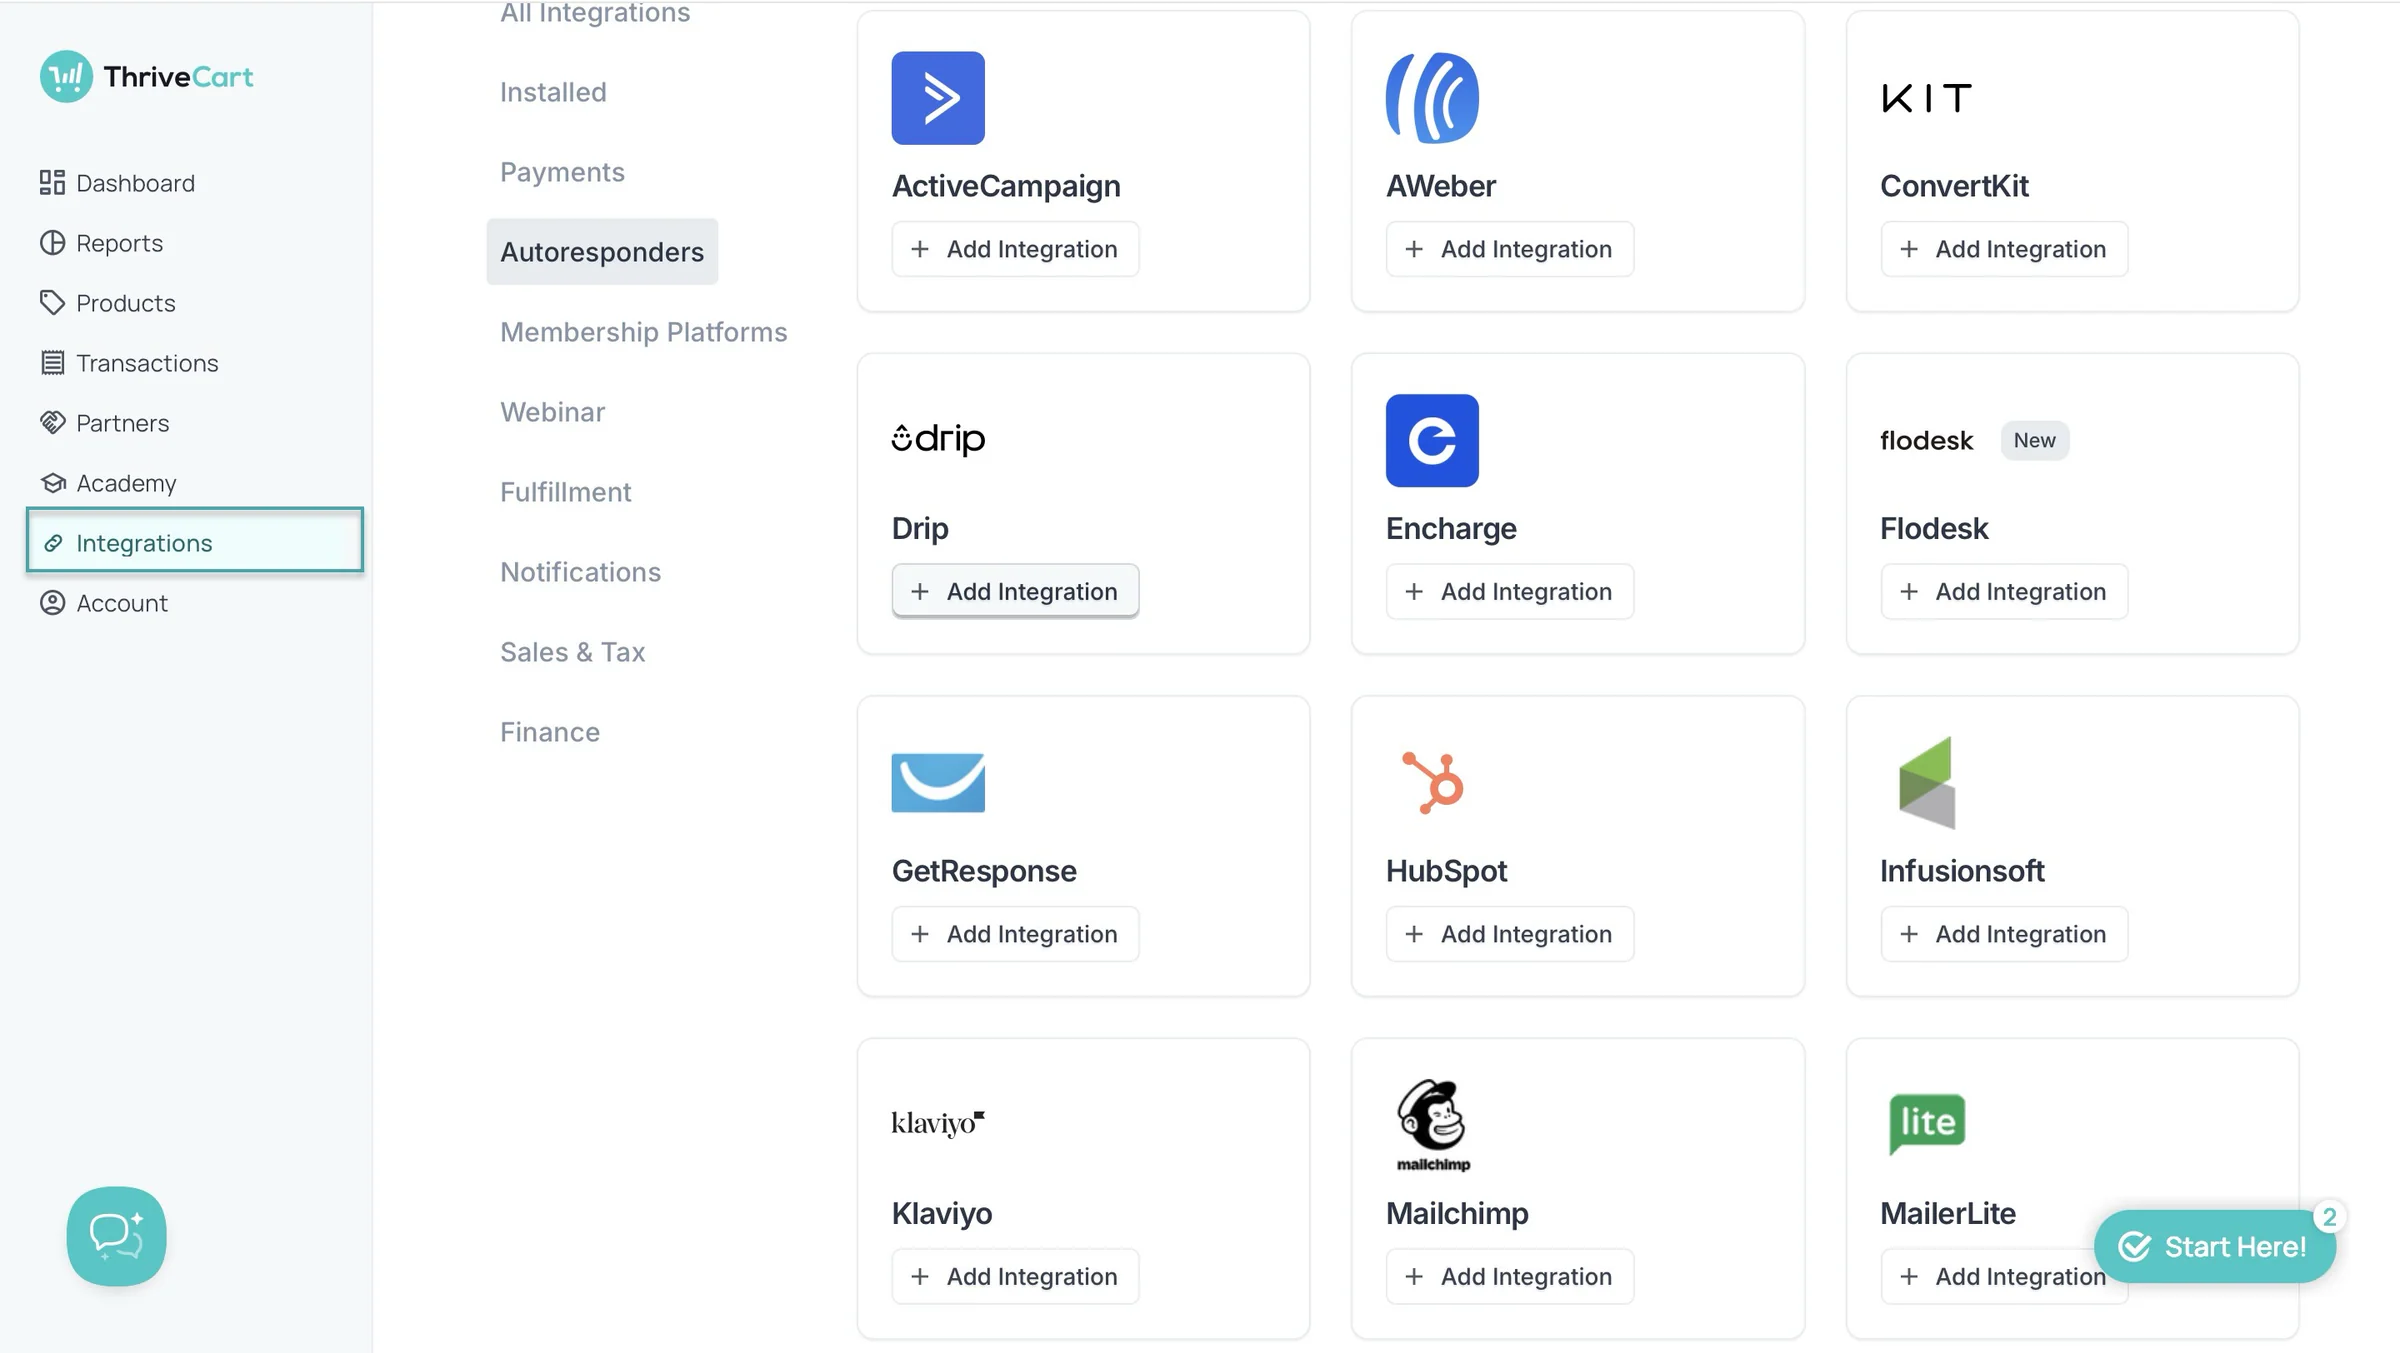Select the Installed category
This screenshot has width=2400, height=1353.
(553, 92)
